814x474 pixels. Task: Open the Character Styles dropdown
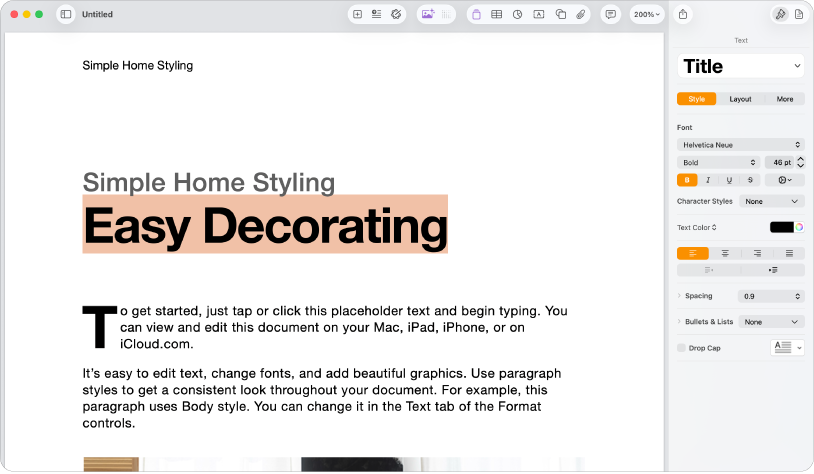[772, 201]
